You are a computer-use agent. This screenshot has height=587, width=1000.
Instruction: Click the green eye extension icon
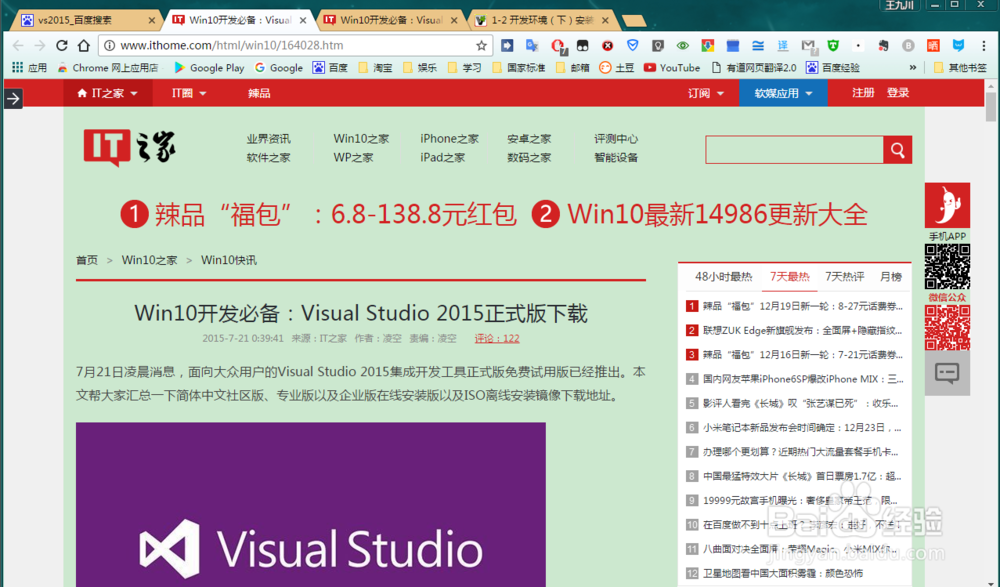[x=682, y=45]
